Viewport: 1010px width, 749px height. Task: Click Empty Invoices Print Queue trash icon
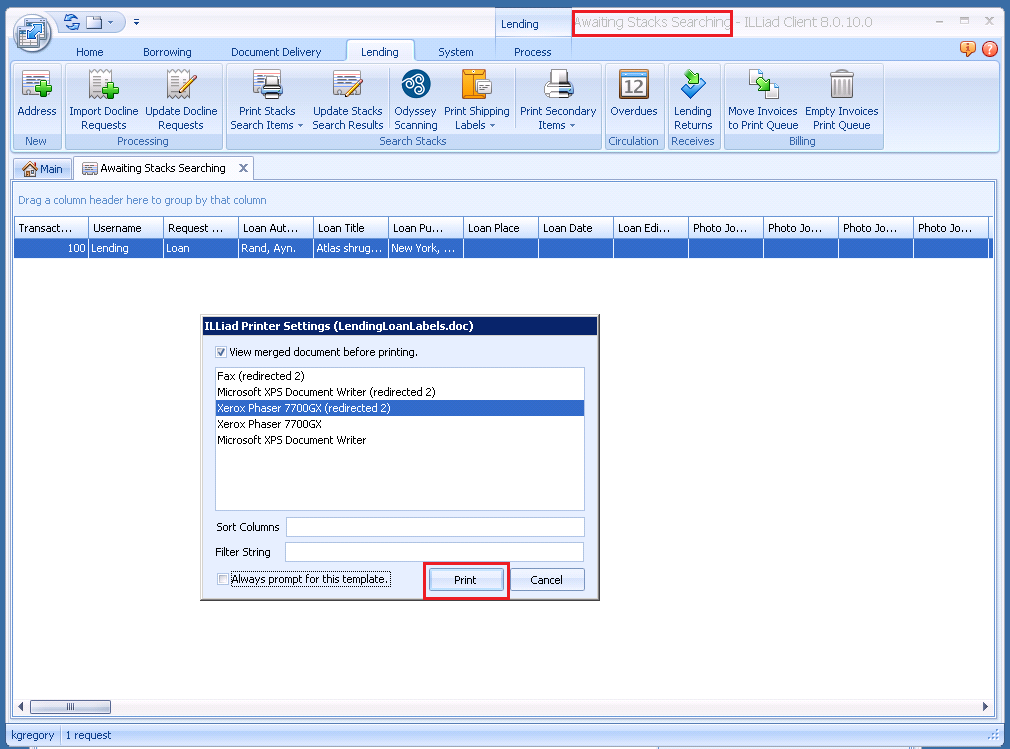(841, 87)
